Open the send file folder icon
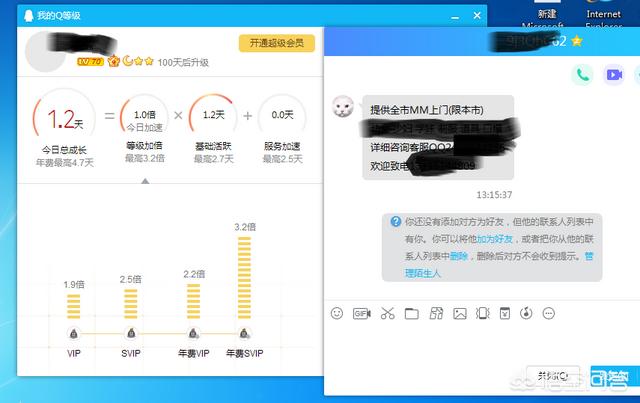 coord(411,314)
